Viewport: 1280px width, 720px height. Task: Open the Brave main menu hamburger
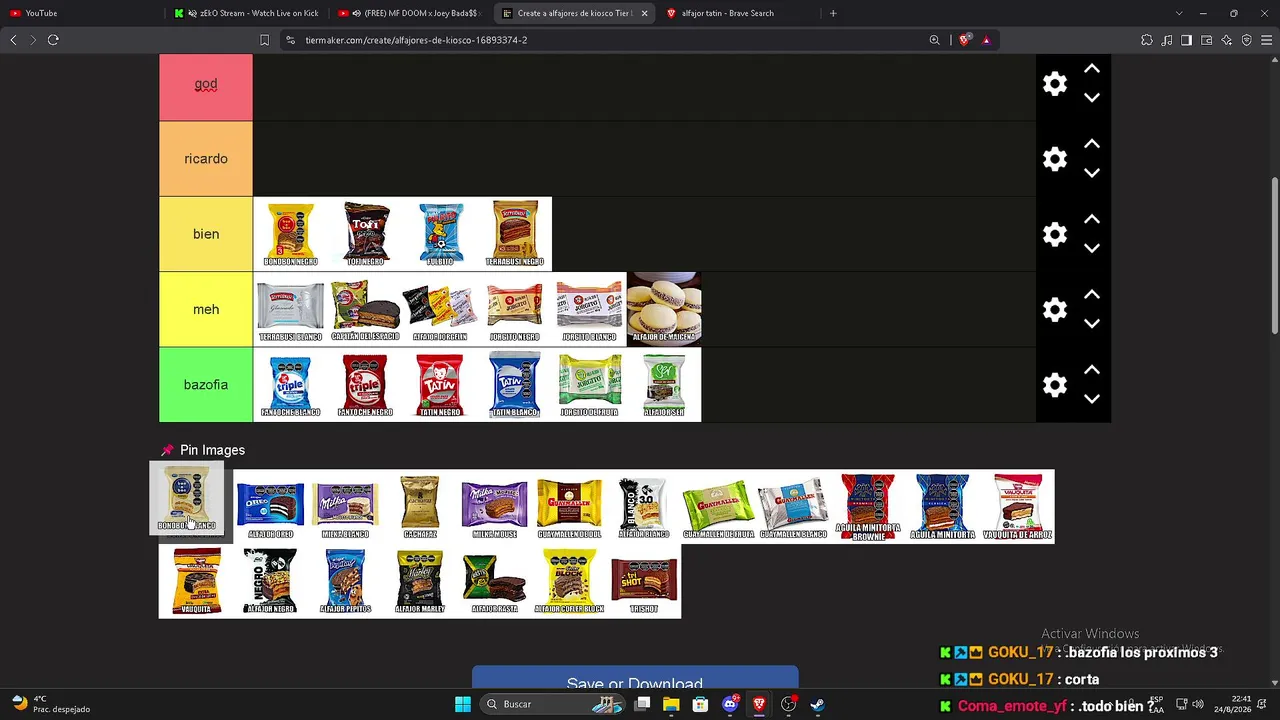[x=1266, y=40]
